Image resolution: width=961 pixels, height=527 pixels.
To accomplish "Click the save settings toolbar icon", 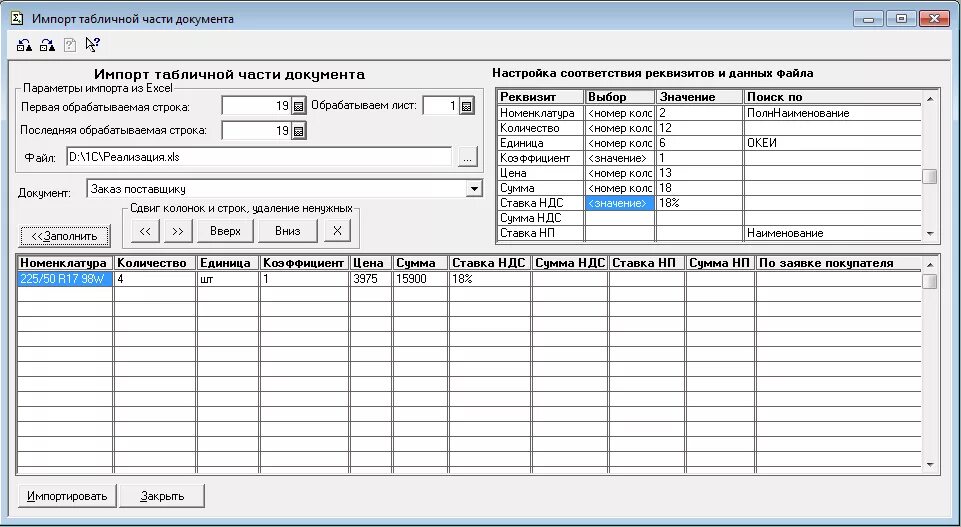I will coord(47,45).
